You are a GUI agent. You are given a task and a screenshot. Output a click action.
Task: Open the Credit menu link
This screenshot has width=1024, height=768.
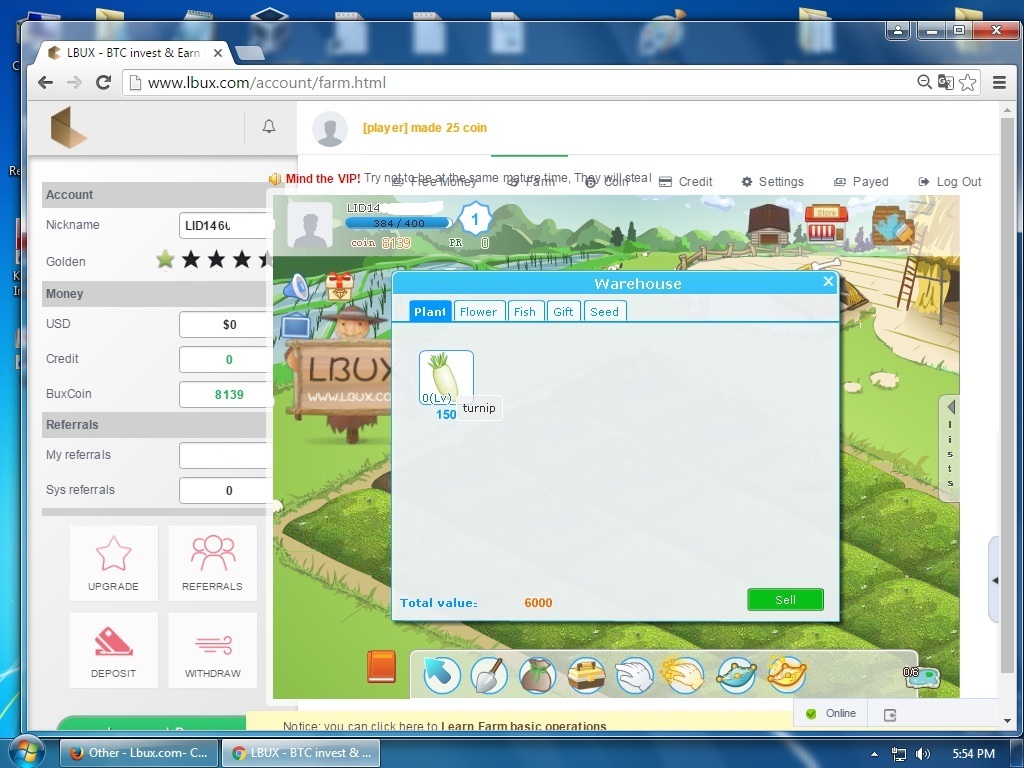click(686, 182)
